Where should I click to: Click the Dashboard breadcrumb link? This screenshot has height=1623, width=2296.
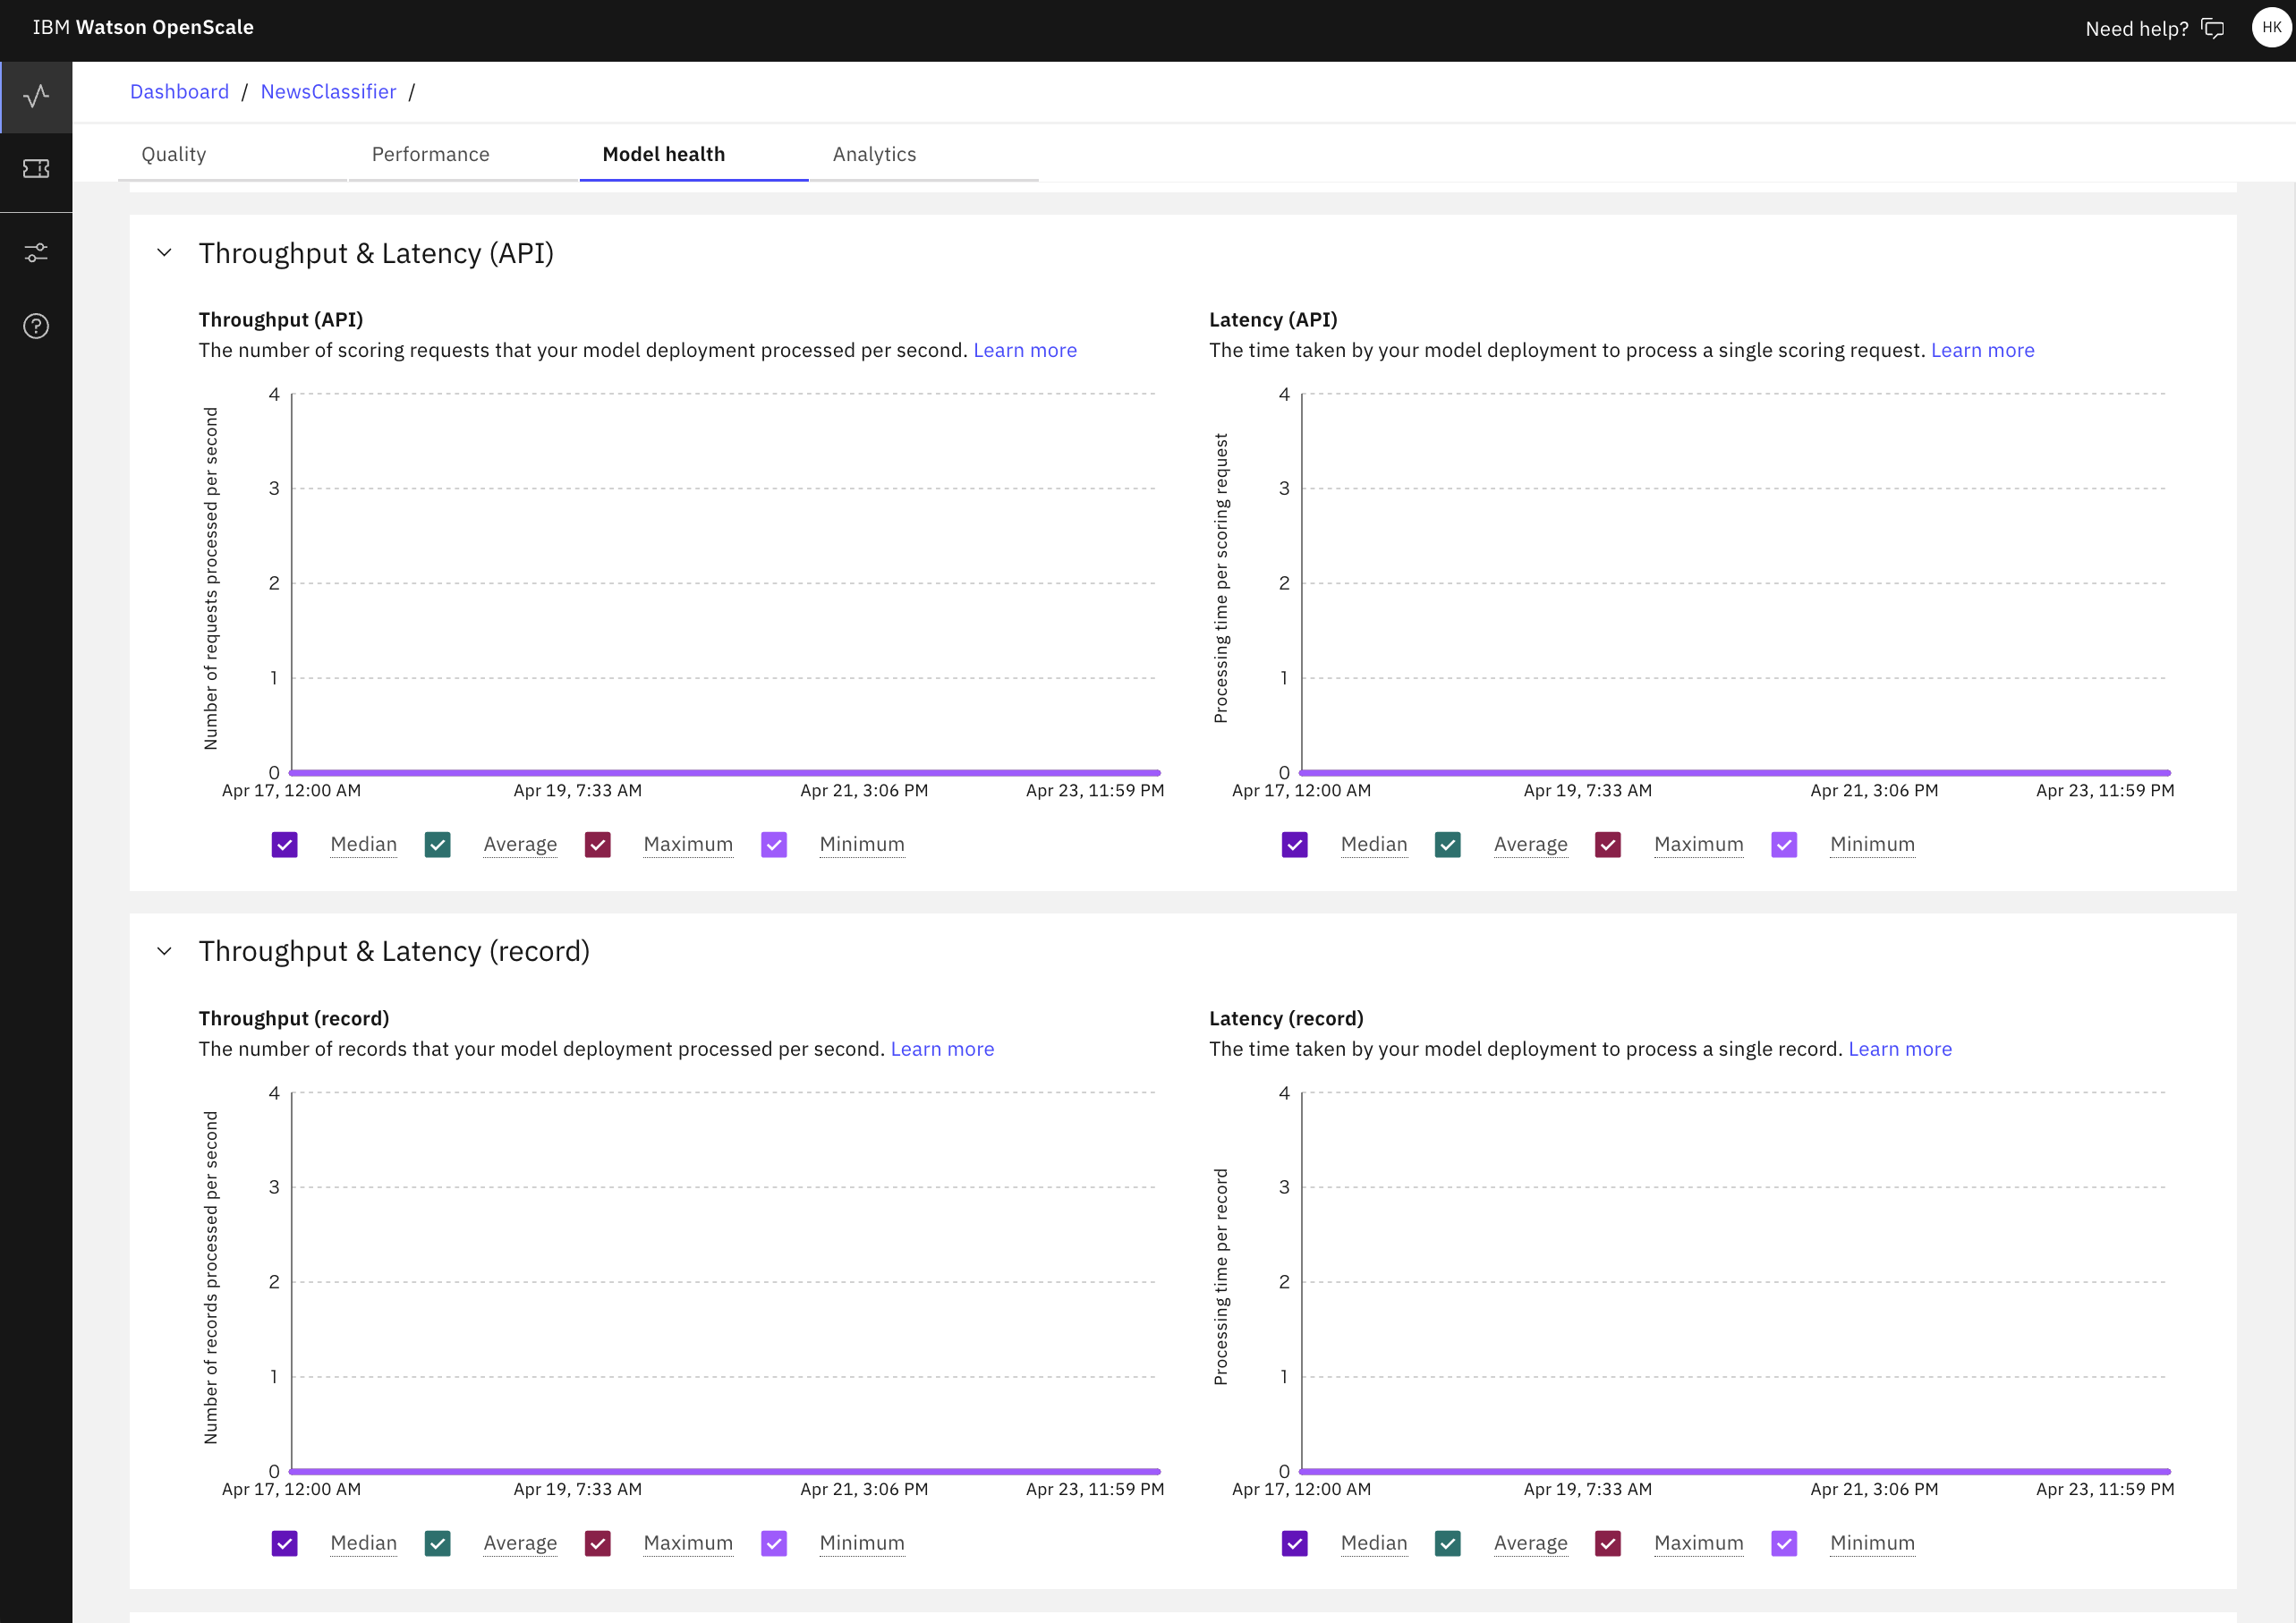click(179, 92)
